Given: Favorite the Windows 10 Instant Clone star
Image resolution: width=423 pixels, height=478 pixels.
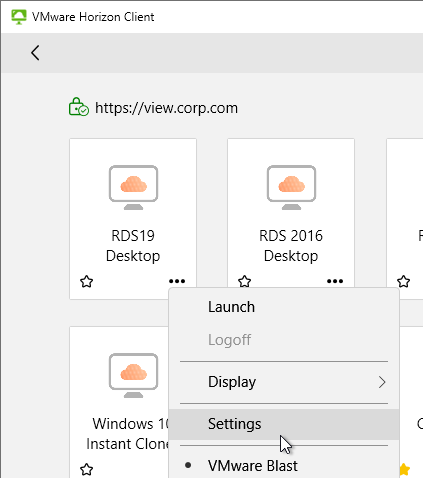Looking at the screenshot, I should coord(87,469).
